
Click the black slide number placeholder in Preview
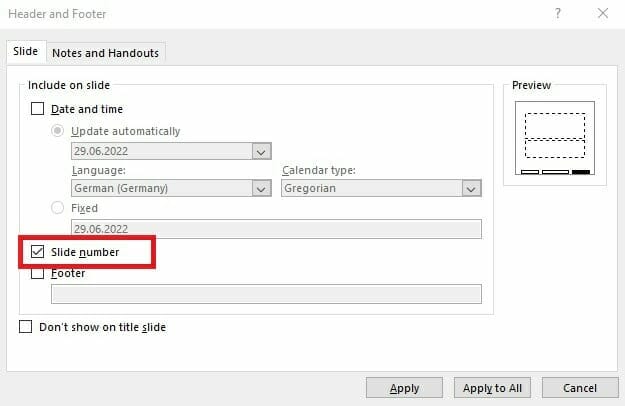tap(581, 172)
